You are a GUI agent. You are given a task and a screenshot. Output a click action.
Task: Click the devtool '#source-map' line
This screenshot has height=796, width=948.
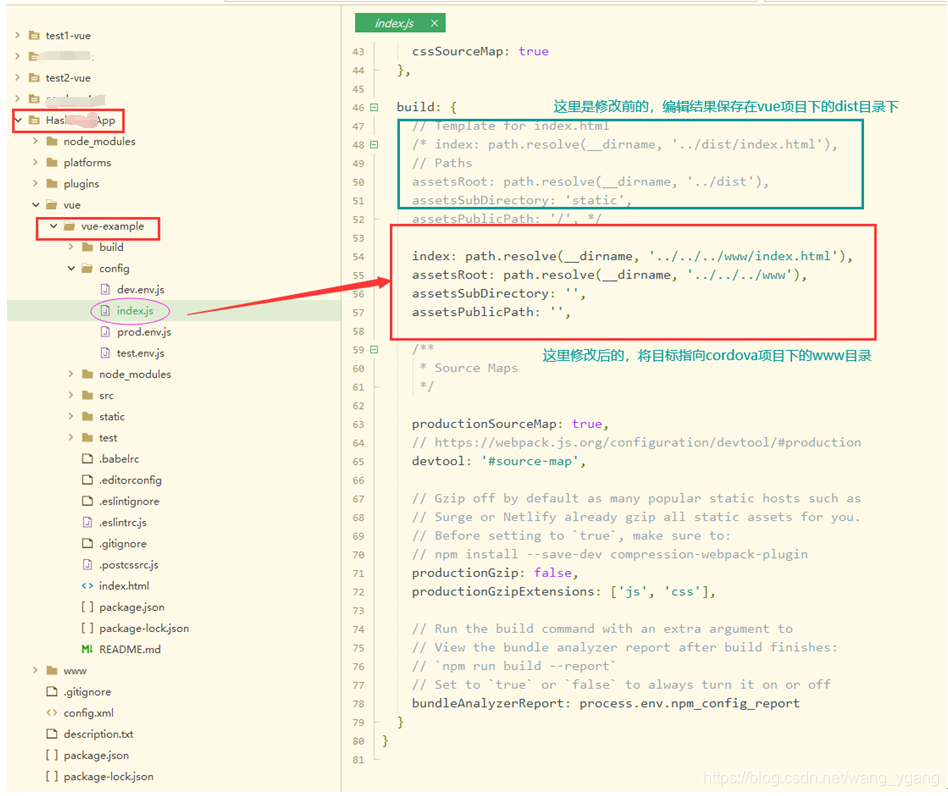point(499,461)
